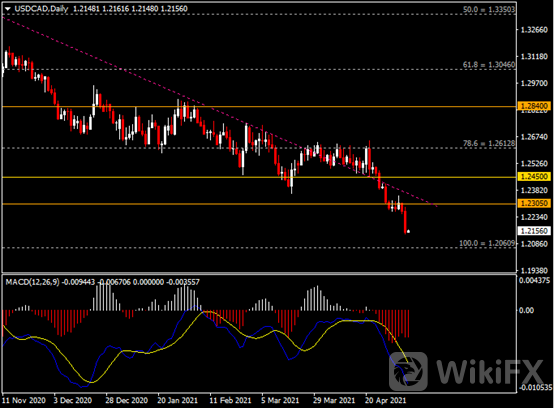Select the 1.28400 orange price label

click(535, 106)
